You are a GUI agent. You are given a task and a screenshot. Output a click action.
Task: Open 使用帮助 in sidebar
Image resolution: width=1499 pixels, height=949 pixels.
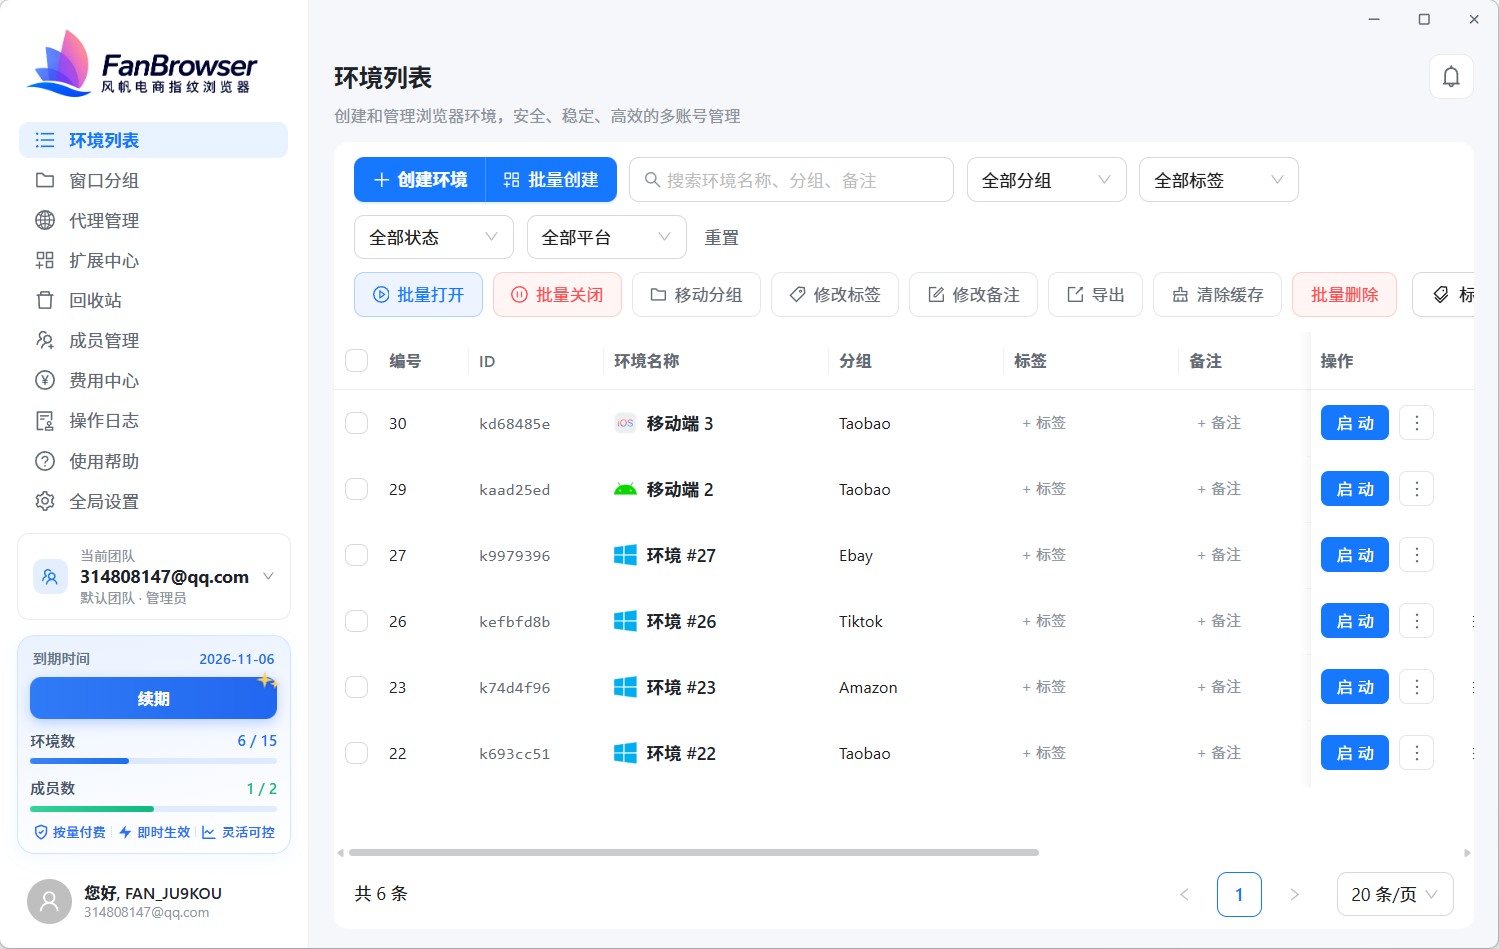coord(153,461)
